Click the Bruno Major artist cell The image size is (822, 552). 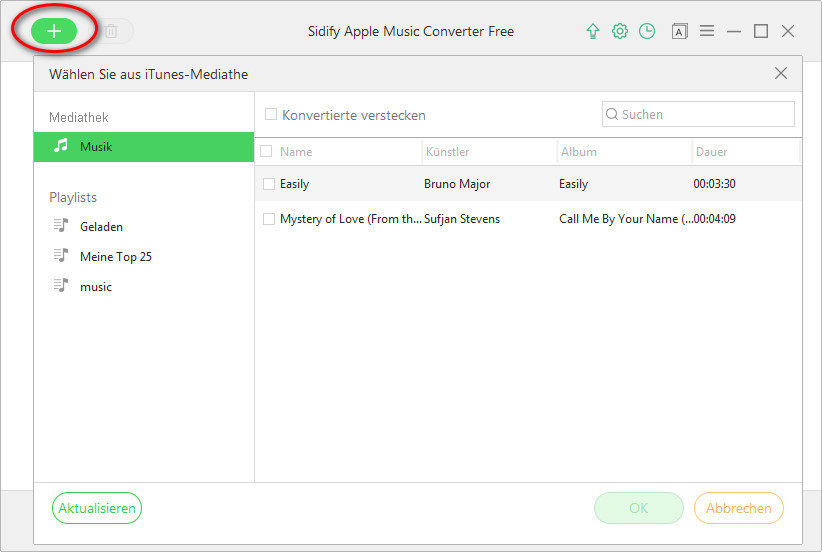click(457, 184)
